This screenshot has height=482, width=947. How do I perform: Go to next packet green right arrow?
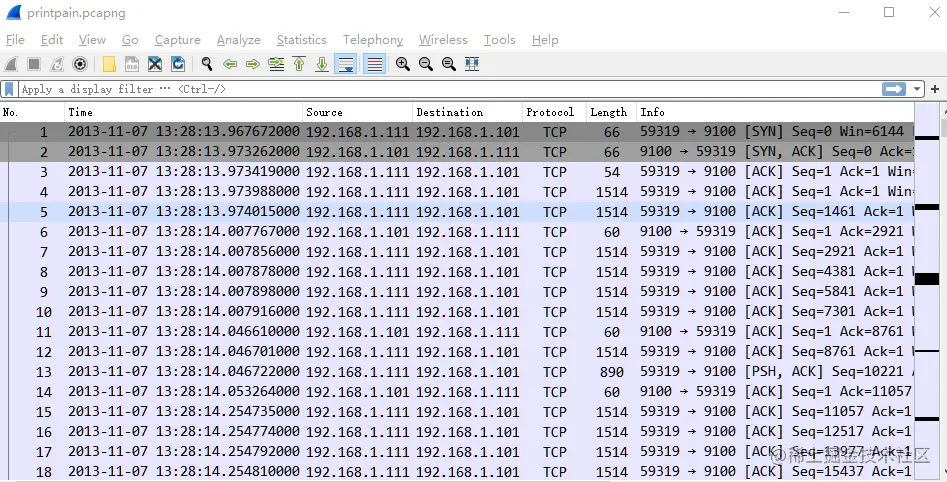point(252,64)
